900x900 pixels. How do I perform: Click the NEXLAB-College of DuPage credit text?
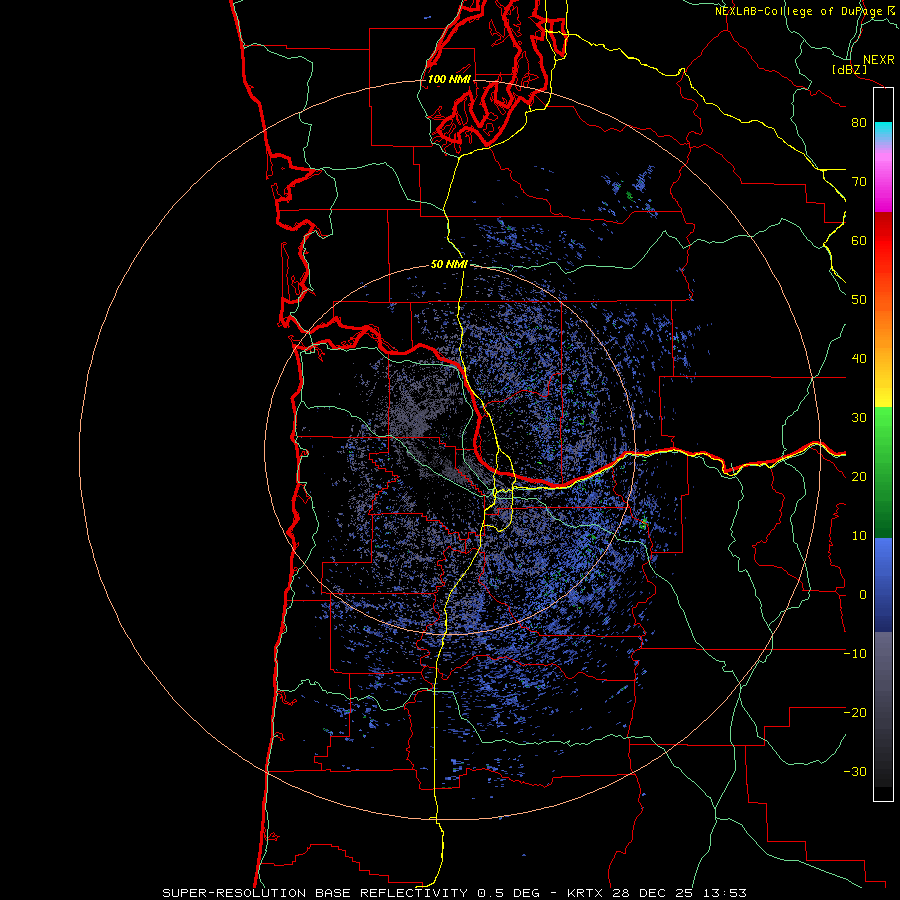coord(799,11)
